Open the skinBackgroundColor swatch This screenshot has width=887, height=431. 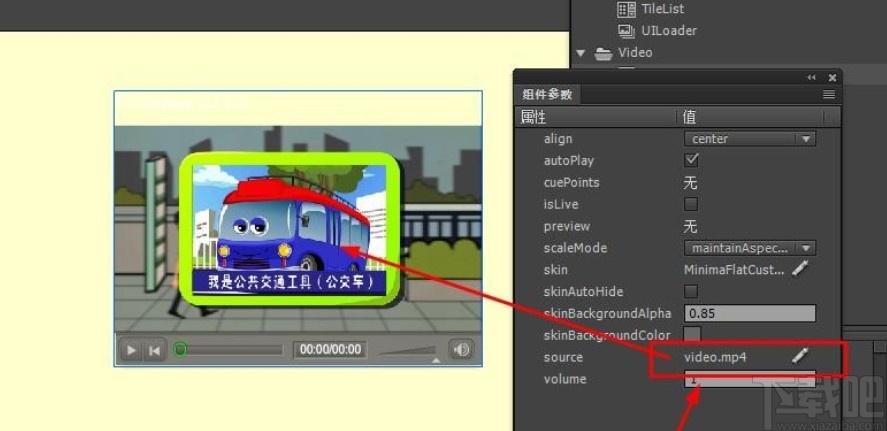[x=692, y=335]
